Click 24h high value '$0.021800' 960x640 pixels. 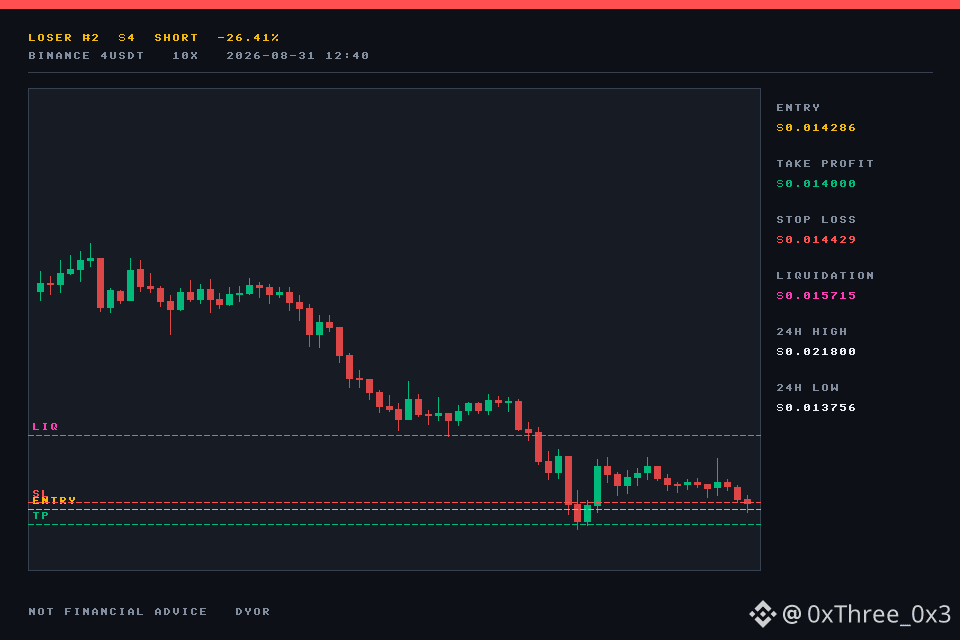tap(816, 352)
